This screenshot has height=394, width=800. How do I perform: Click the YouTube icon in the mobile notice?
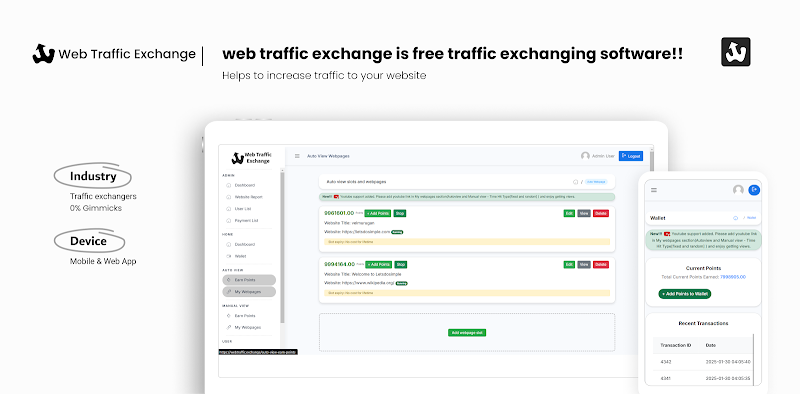[667, 233]
